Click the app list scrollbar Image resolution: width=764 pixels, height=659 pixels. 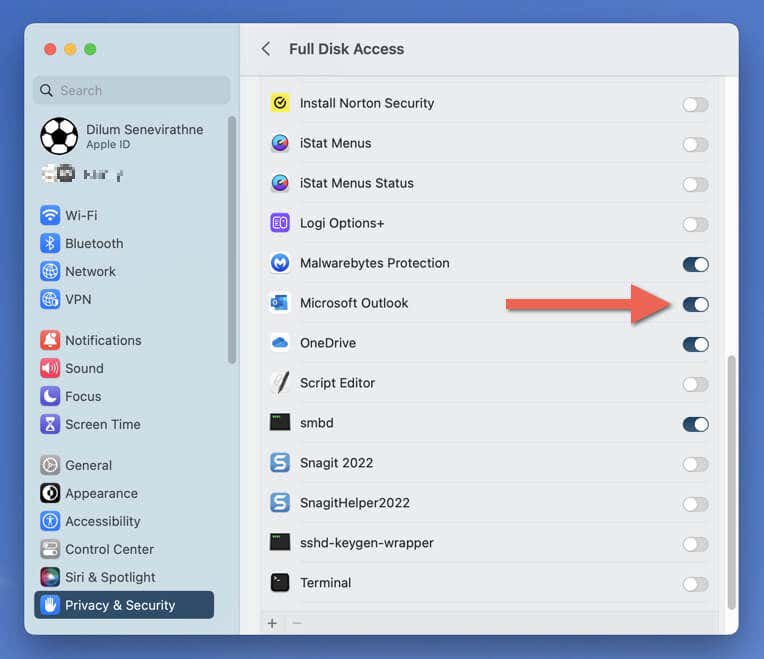coord(731,482)
